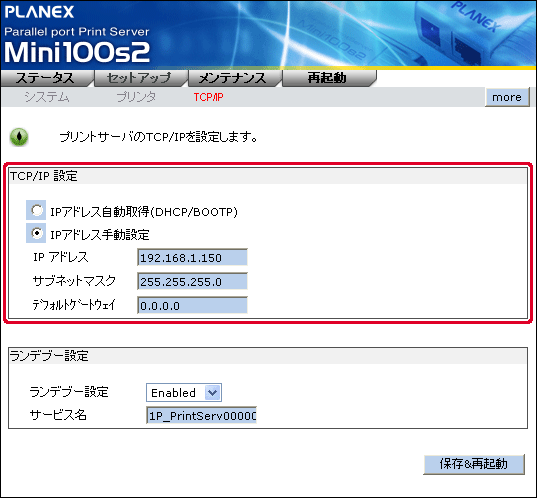The height and width of the screenshot is (498, 537).
Task: Click the サービス名 input field
Action: click(201, 415)
